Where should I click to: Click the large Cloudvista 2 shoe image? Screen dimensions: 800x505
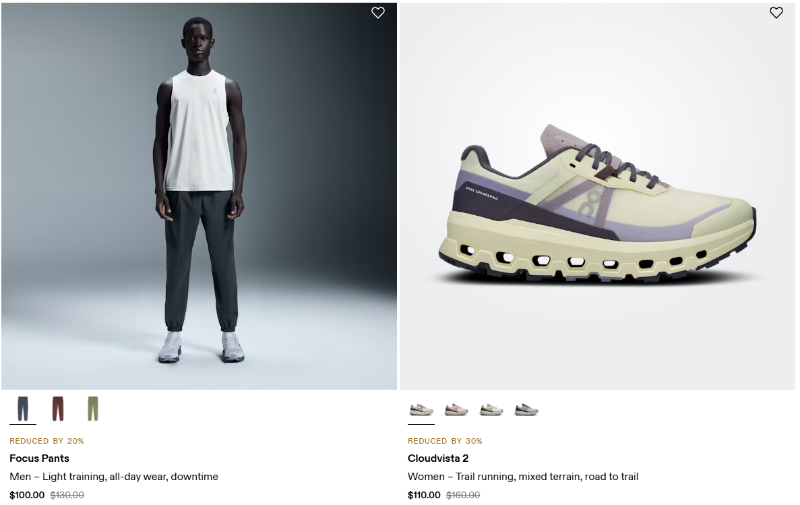coord(597,196)
